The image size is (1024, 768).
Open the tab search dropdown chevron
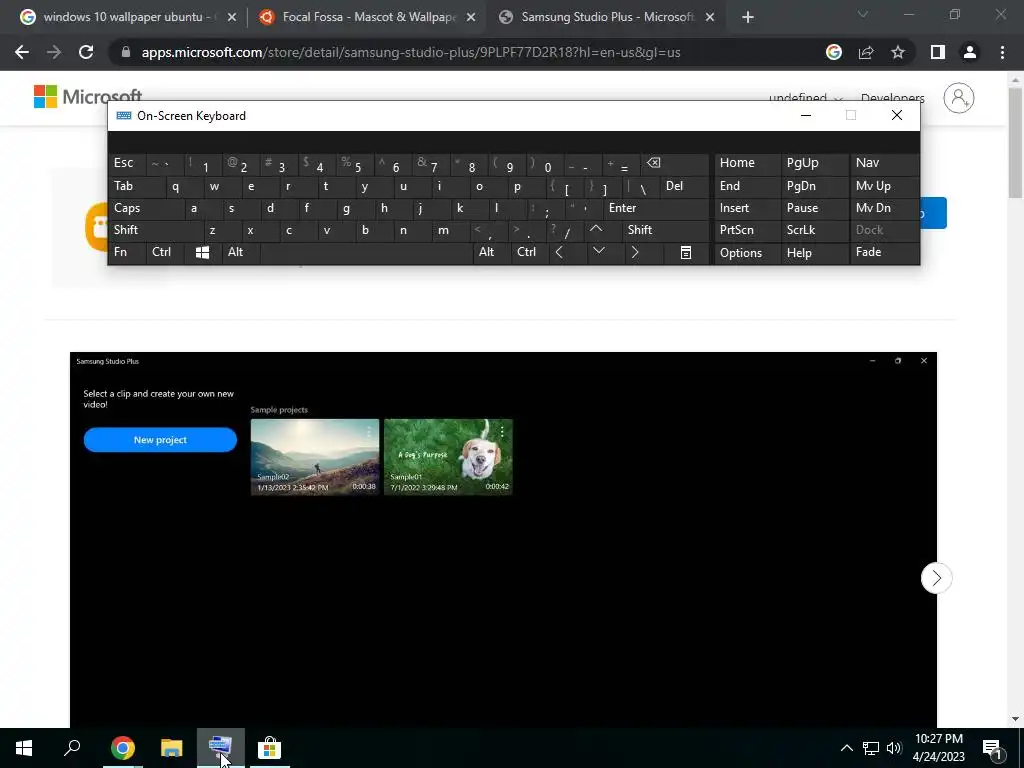pos(863,14)
